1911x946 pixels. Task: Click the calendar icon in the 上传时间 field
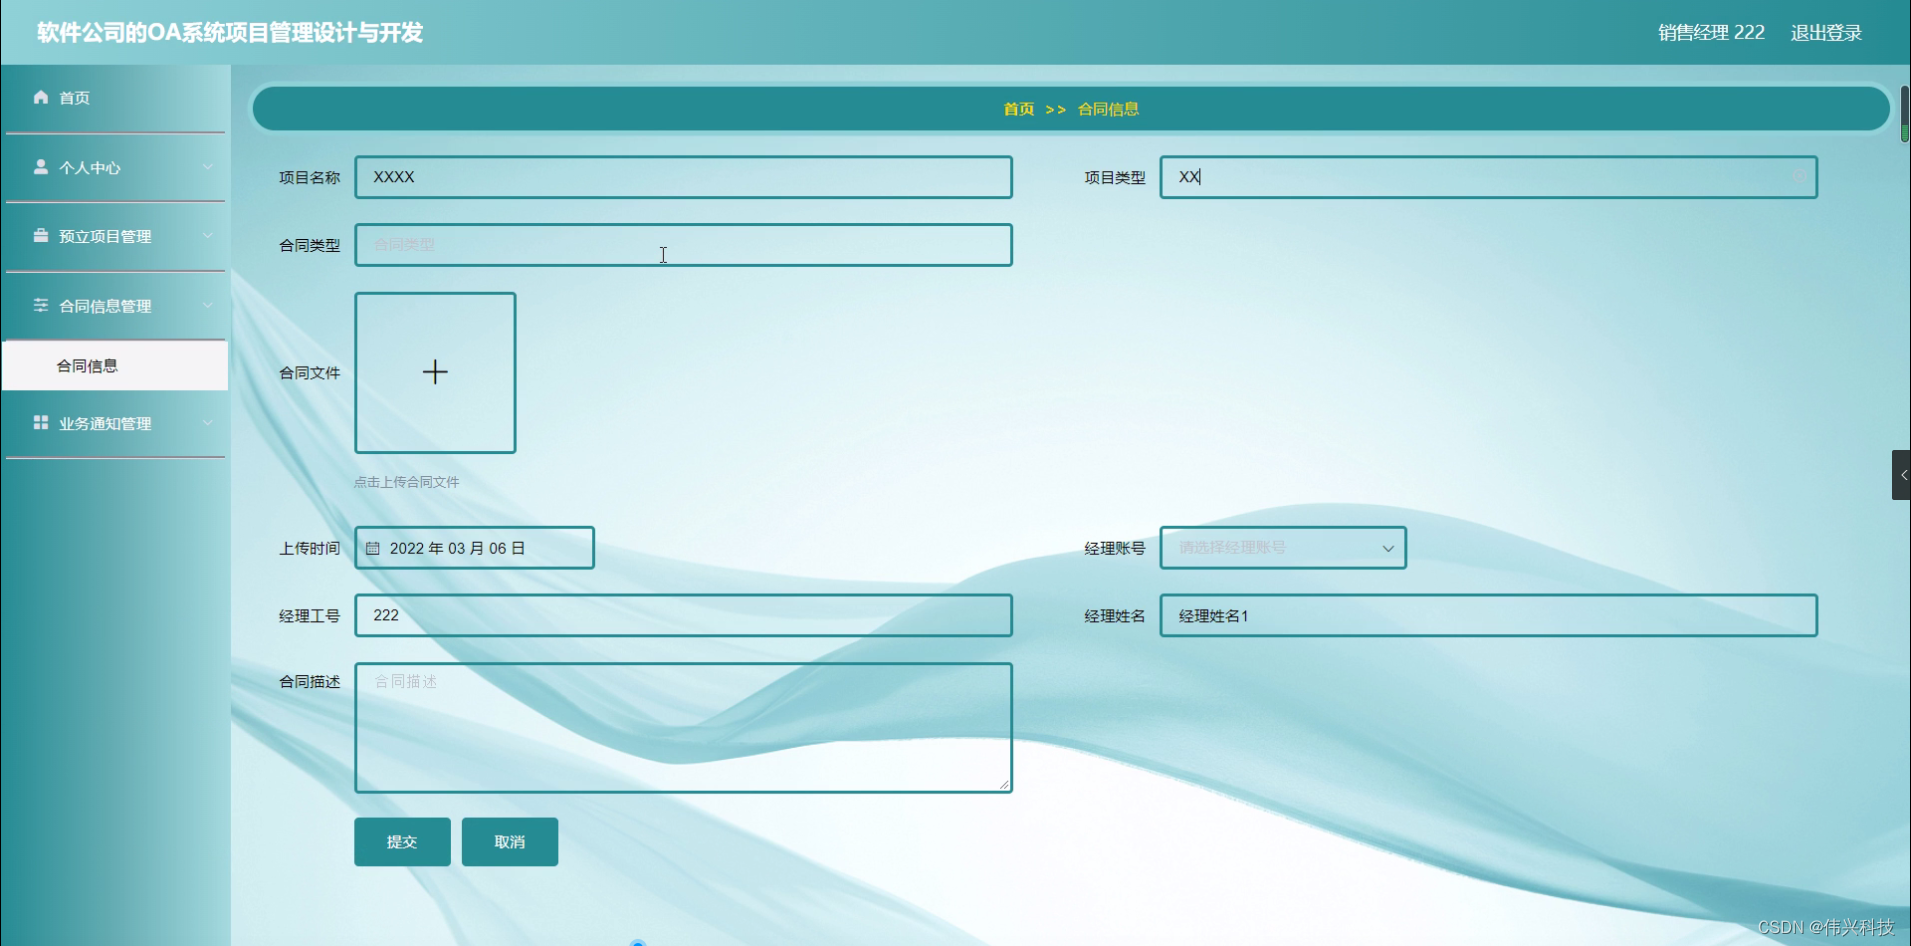coord(374,547)
